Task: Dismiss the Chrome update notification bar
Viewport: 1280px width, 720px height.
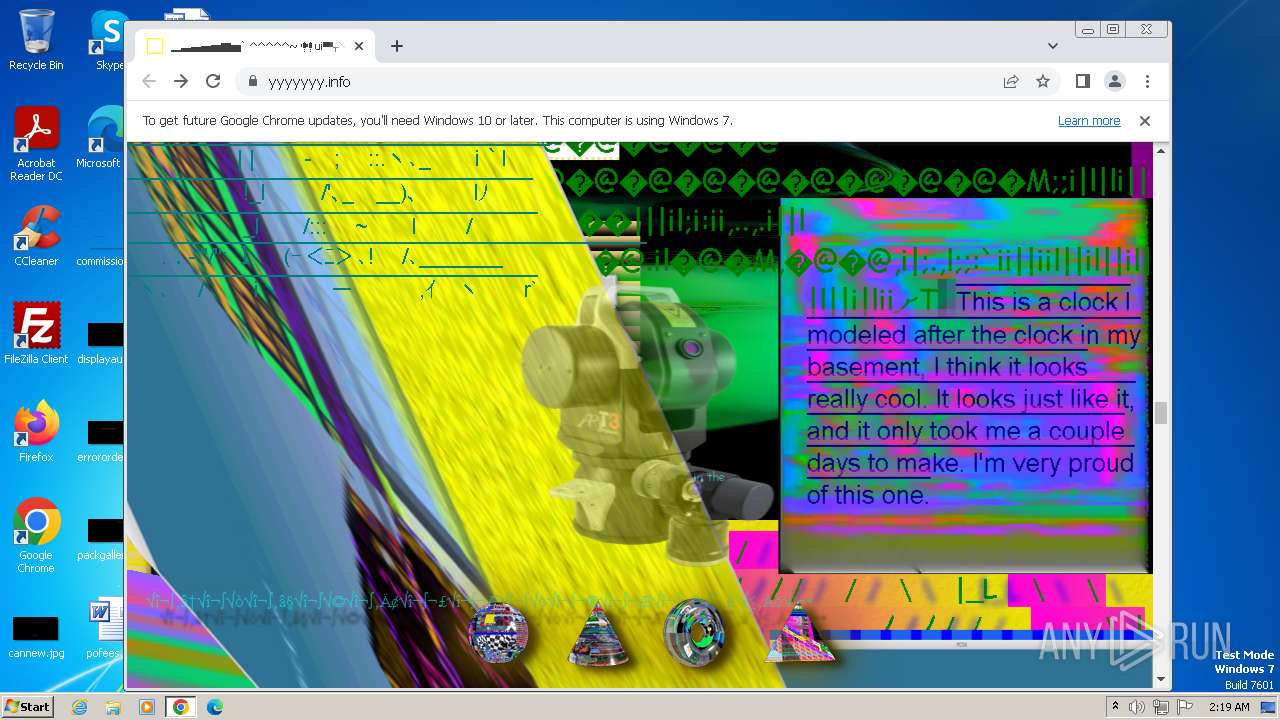Action: click(1145, 121)
